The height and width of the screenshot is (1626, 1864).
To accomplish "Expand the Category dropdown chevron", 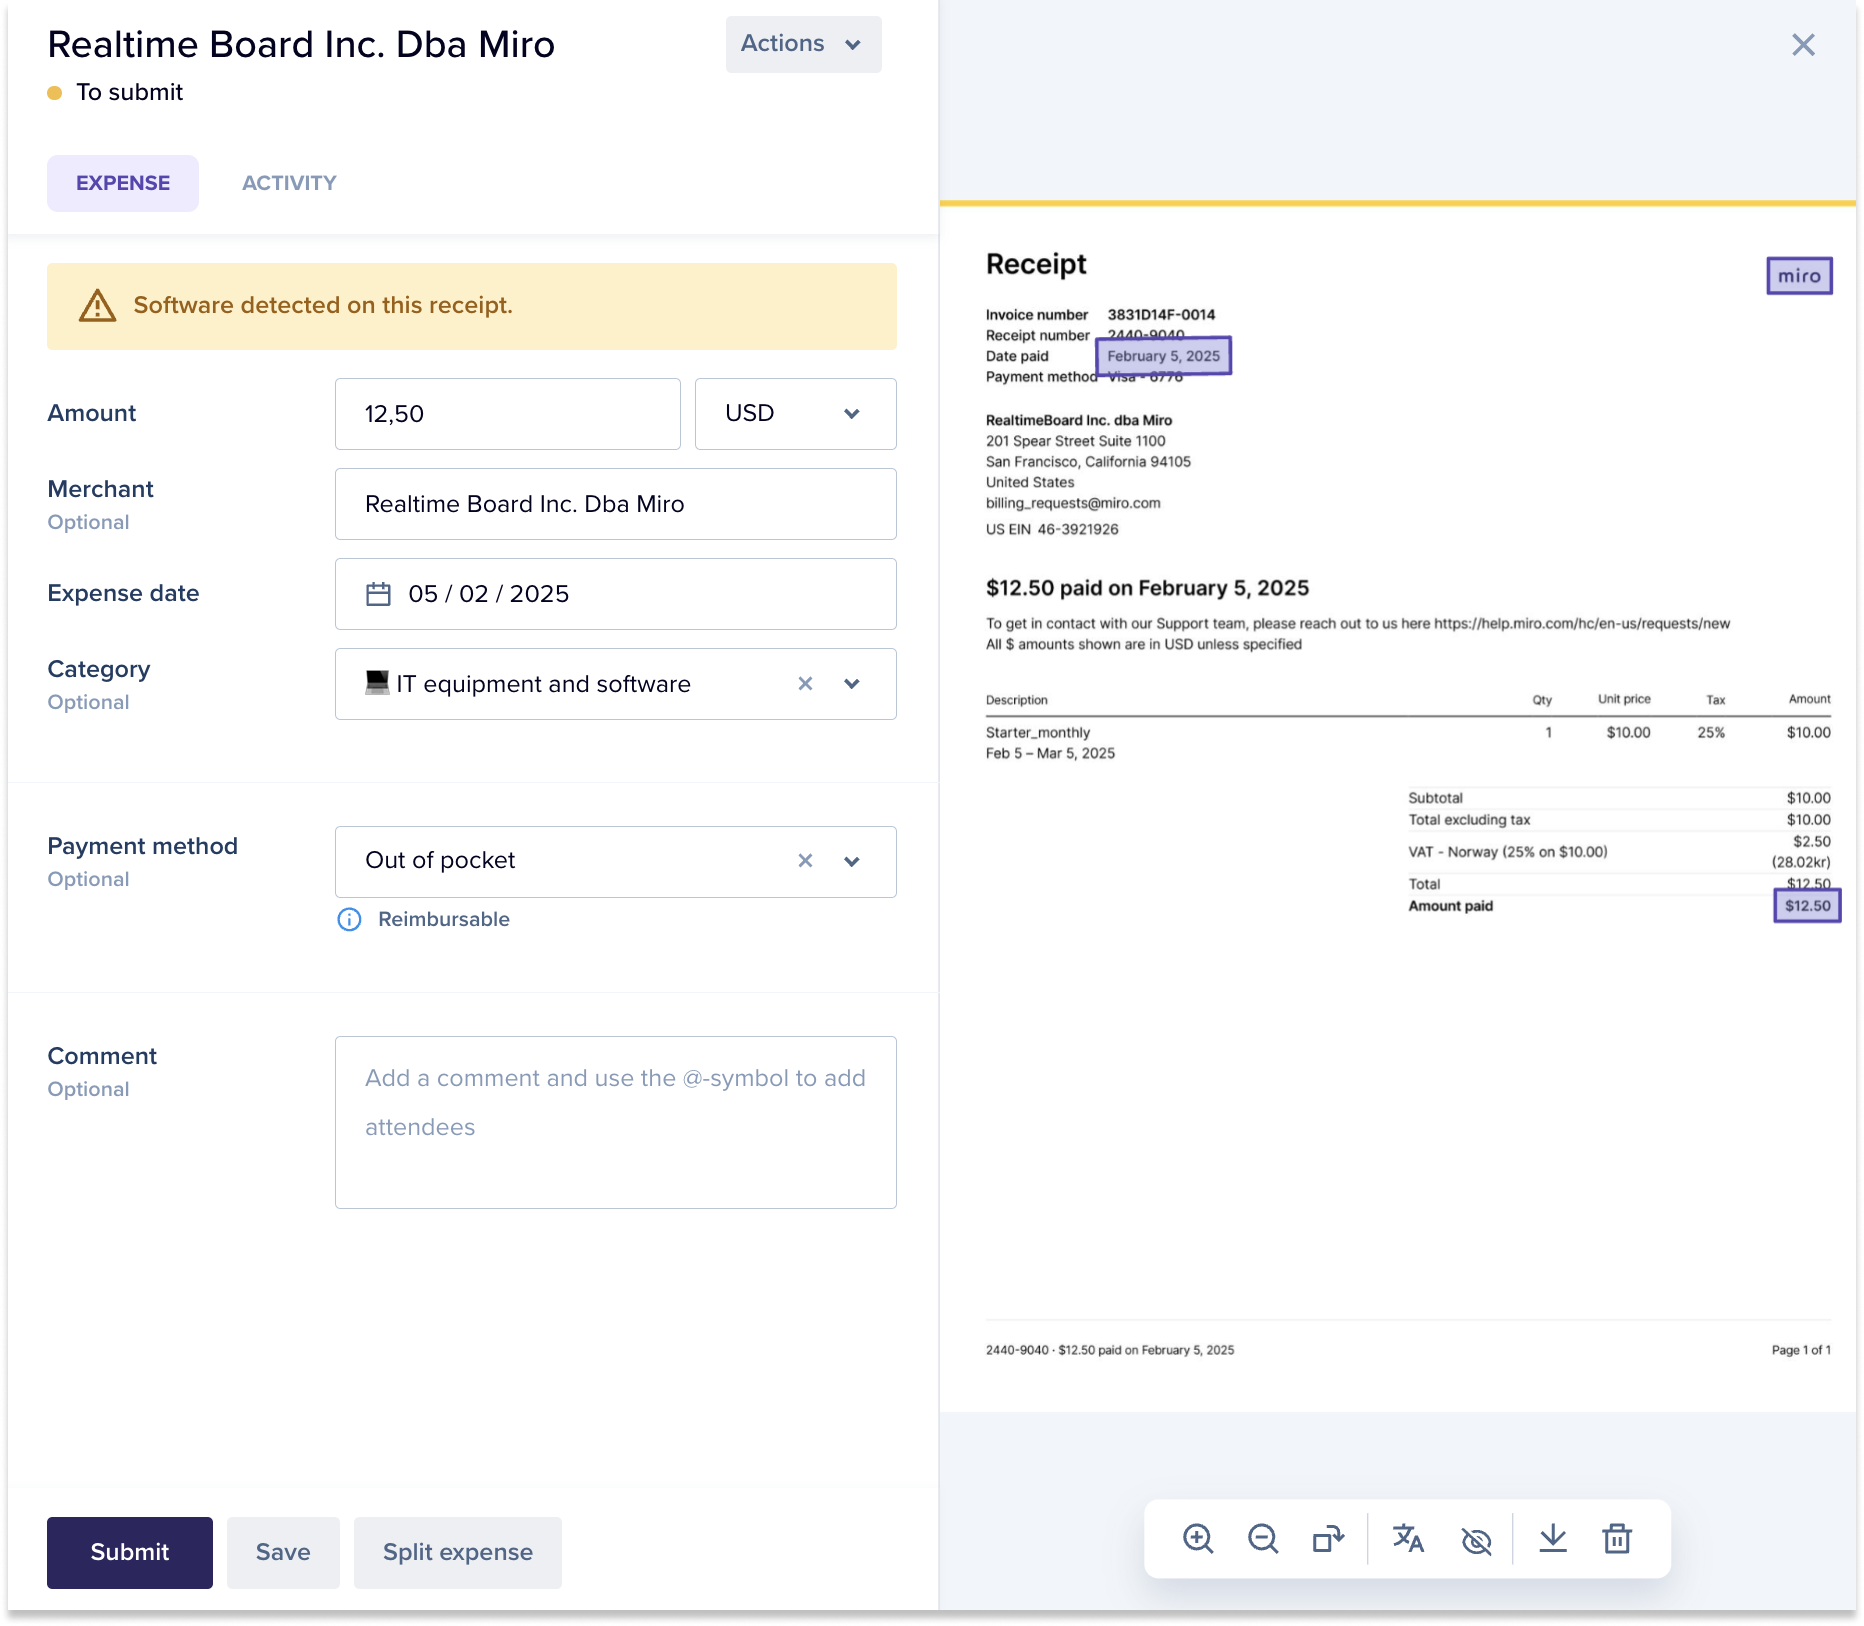I will 852,684.
